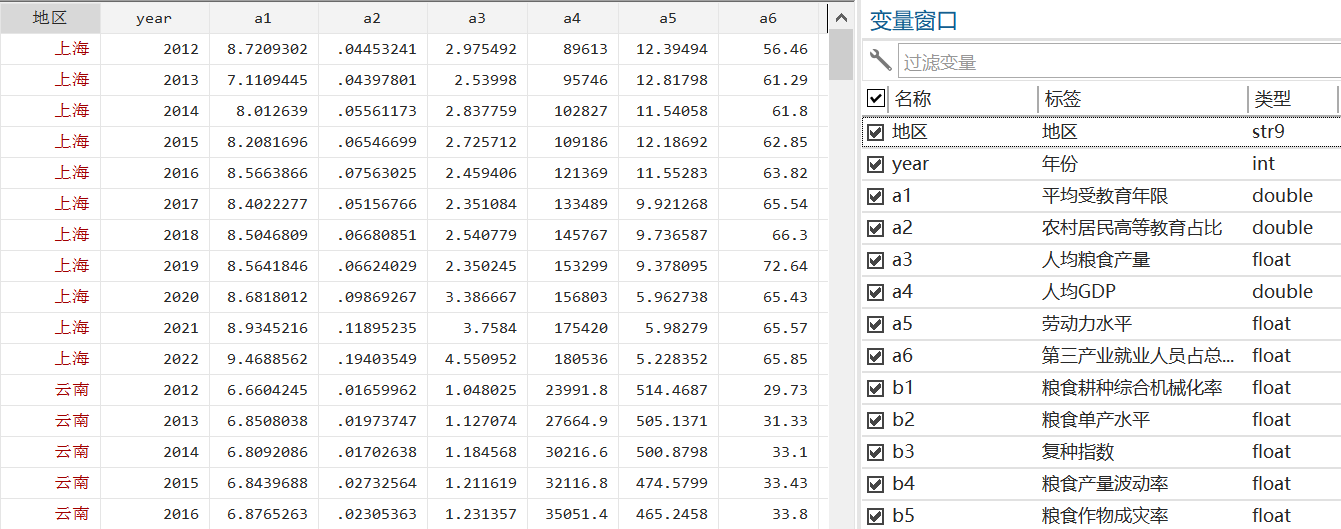
Task: Select the 云南 cell in the 2012 row
Action: pyautogui.click(x=71, y=389)
